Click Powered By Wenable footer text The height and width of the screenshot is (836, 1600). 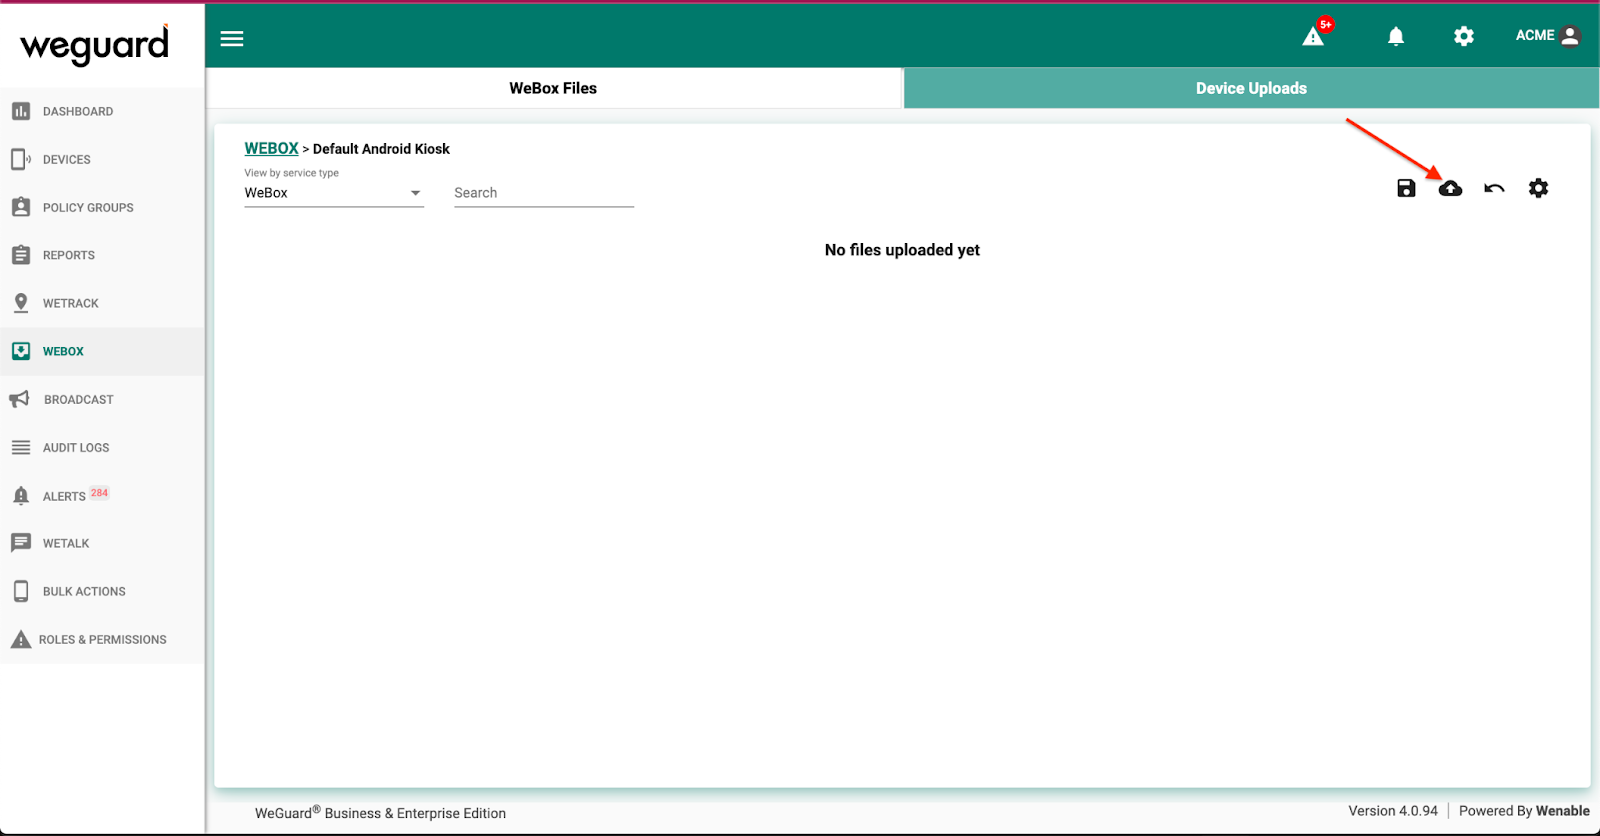coord(1524,811)
